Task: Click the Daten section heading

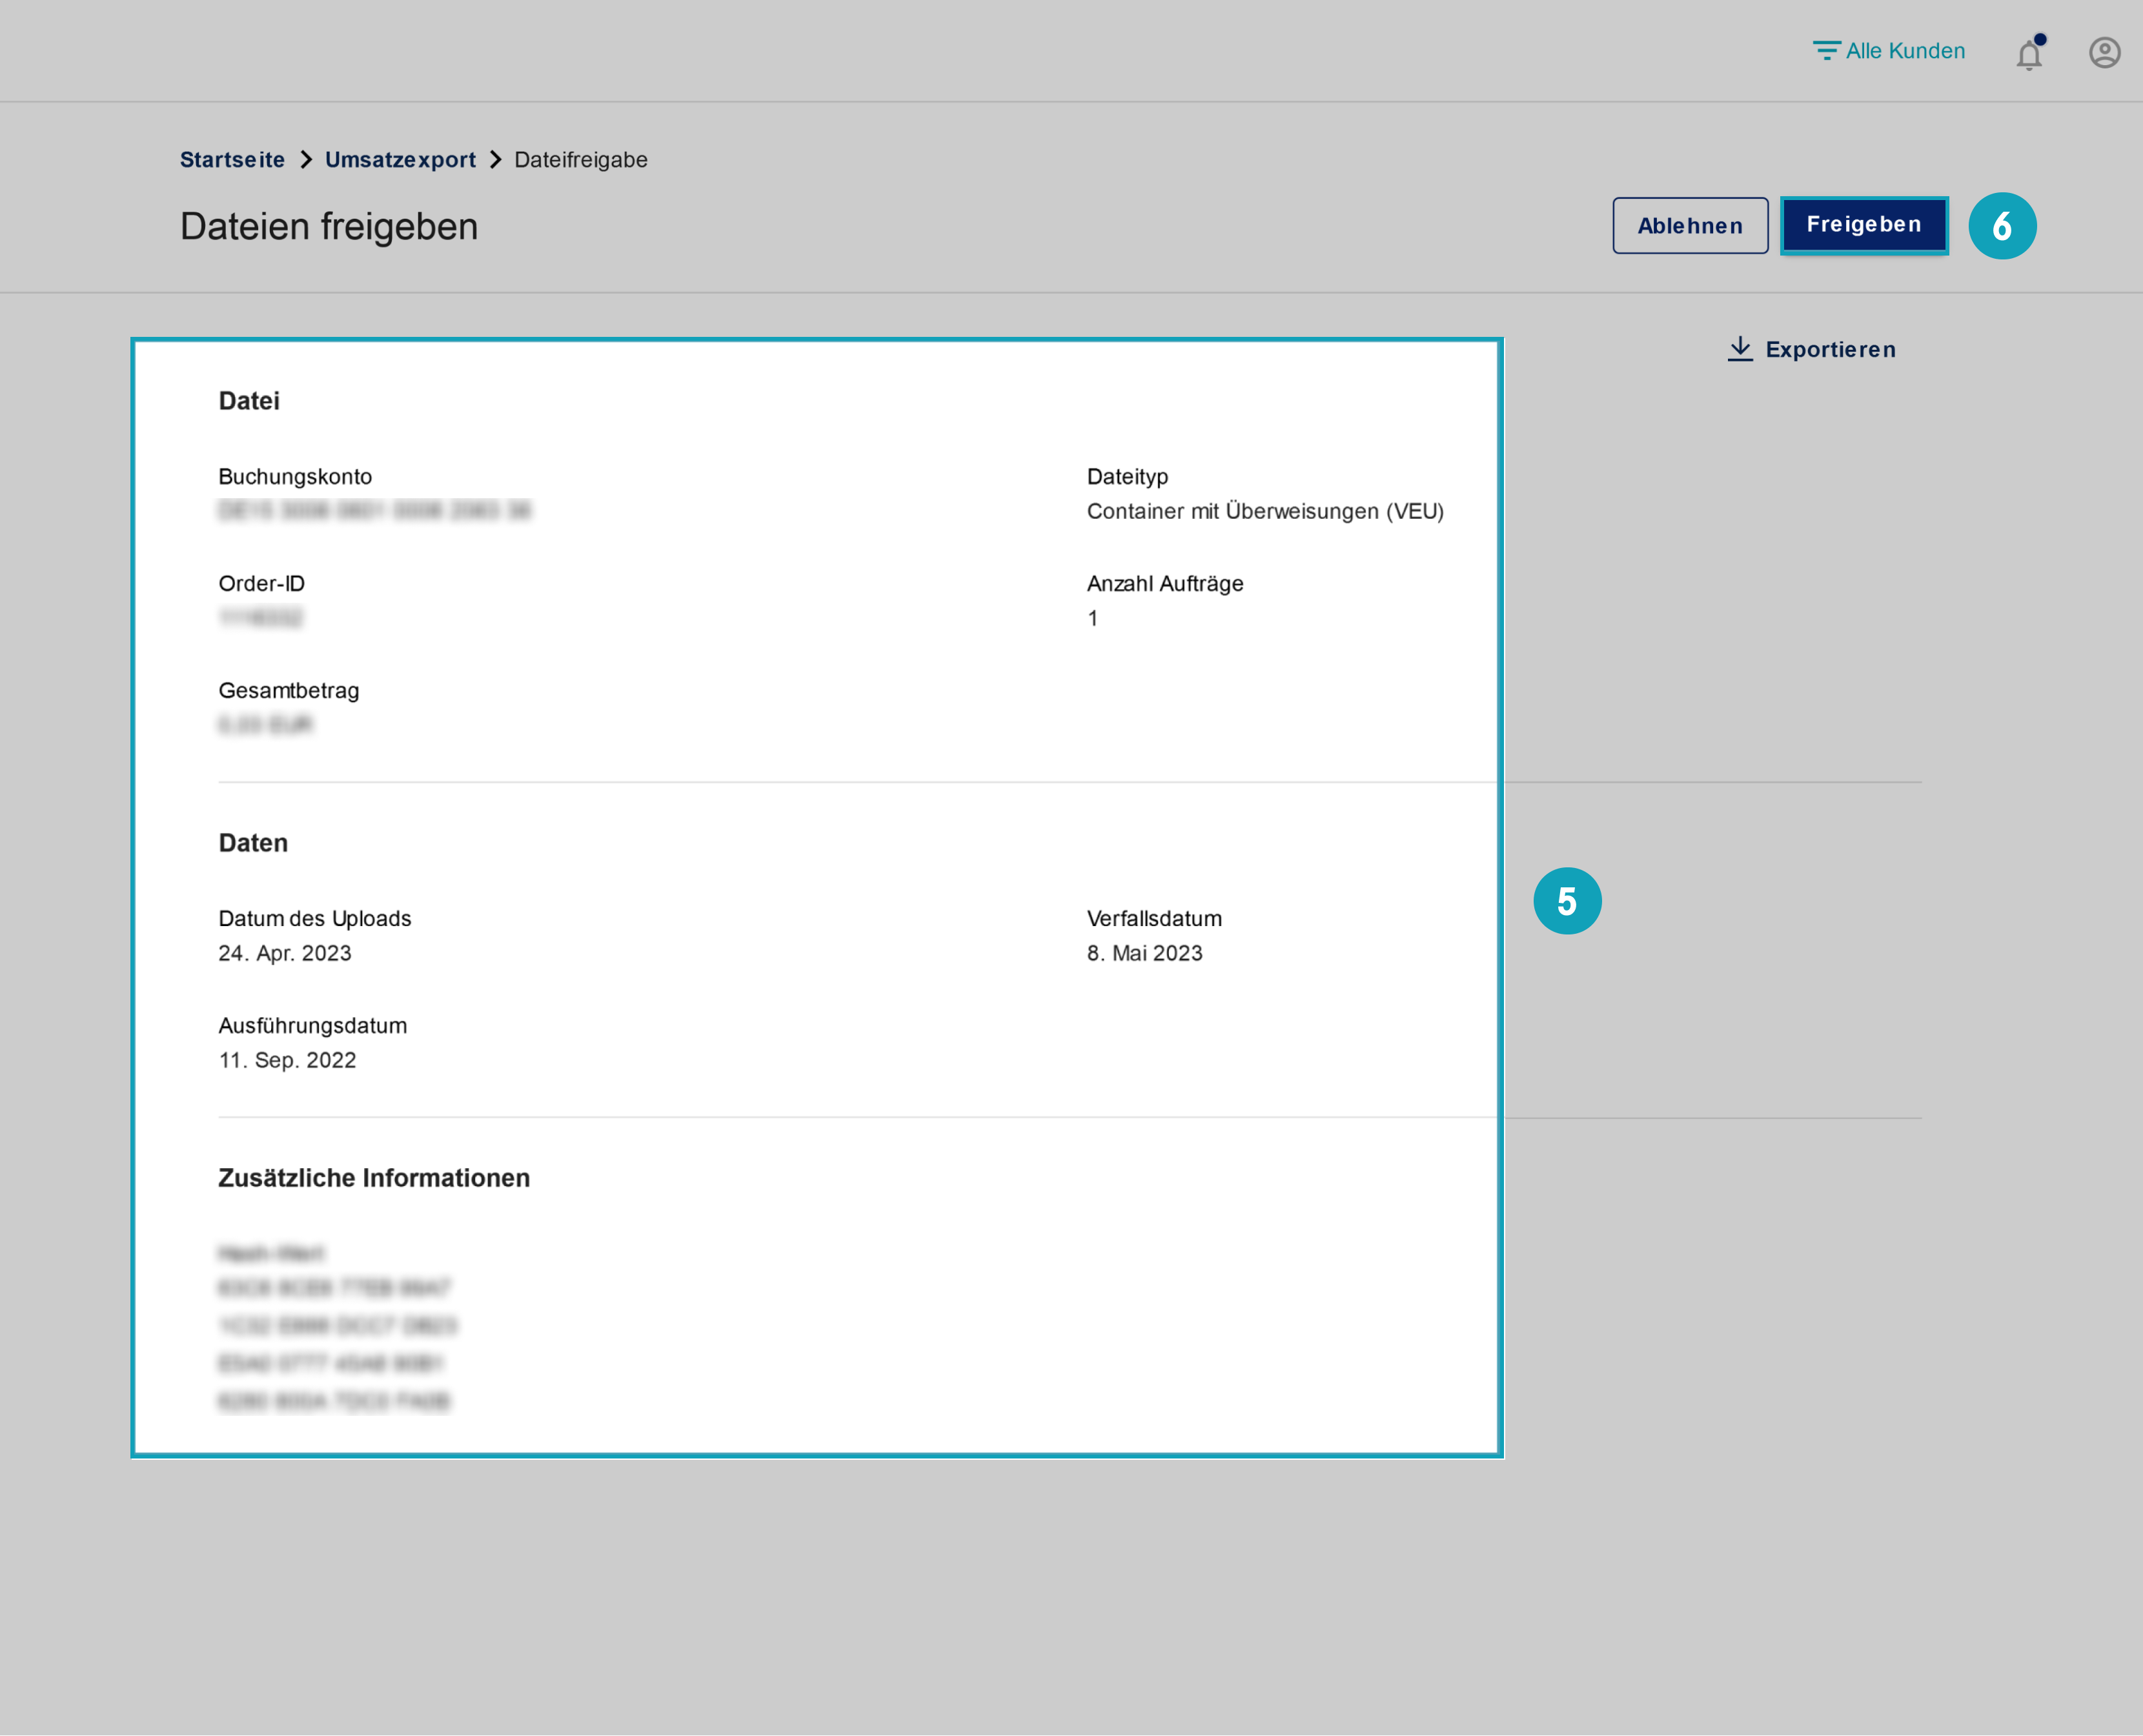Action: point(253,843)
